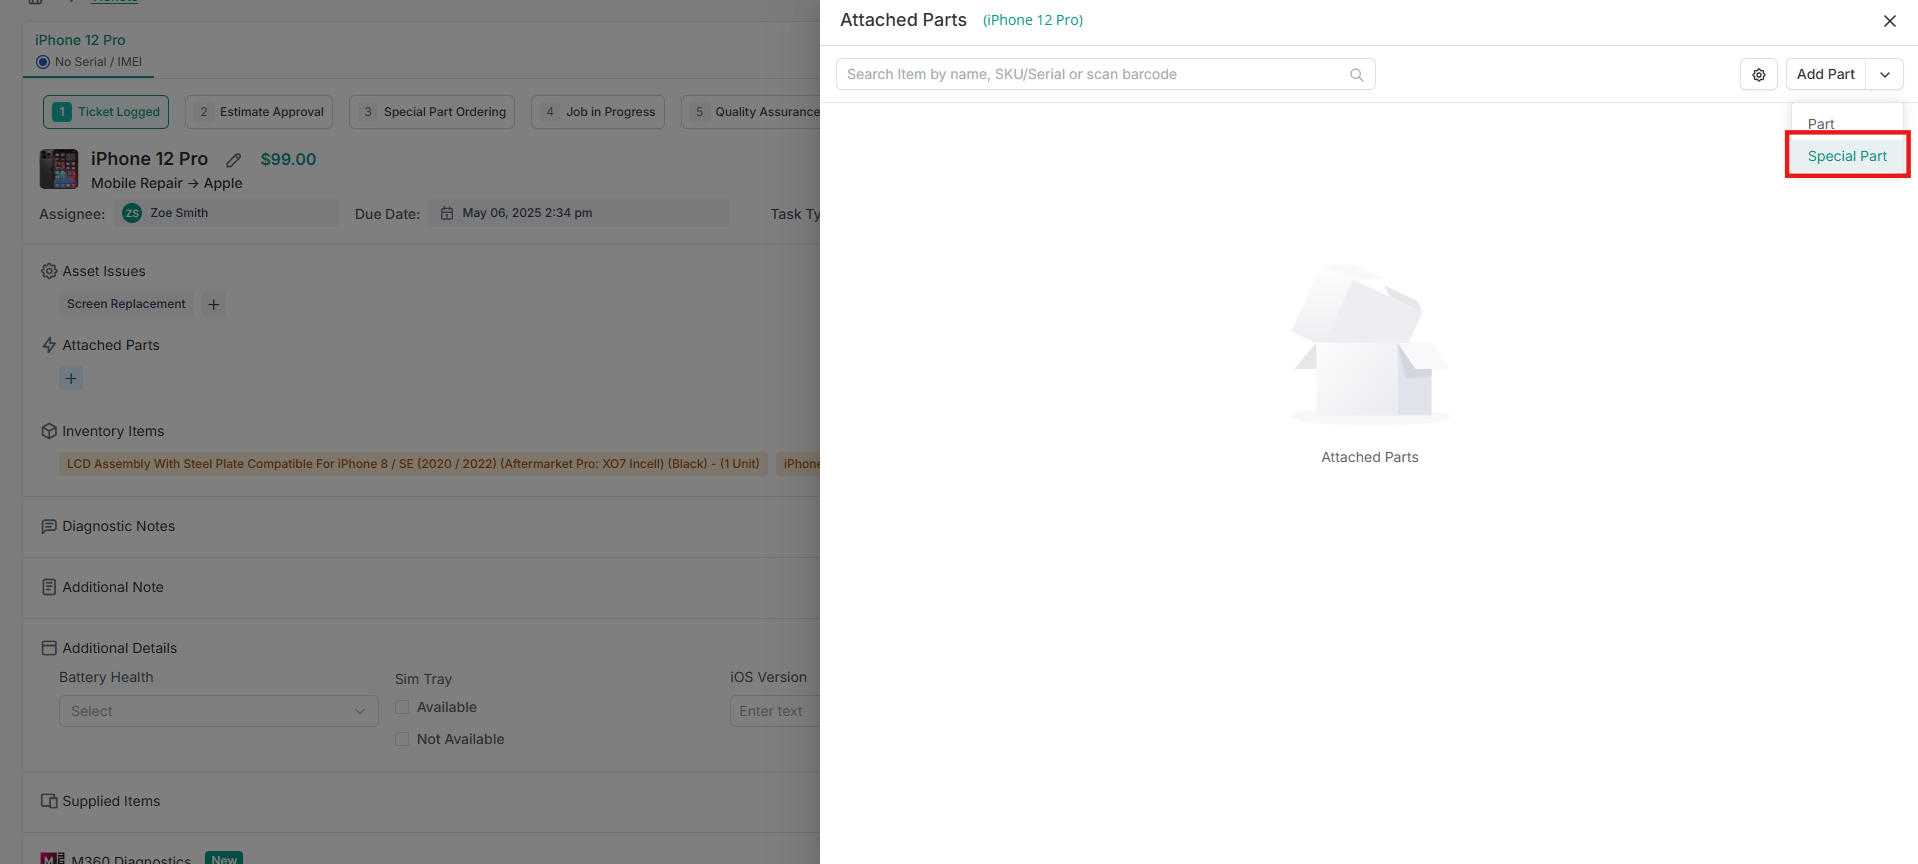Open the iPhone 12 Pro link in panel header

(x=1032, y=20)
